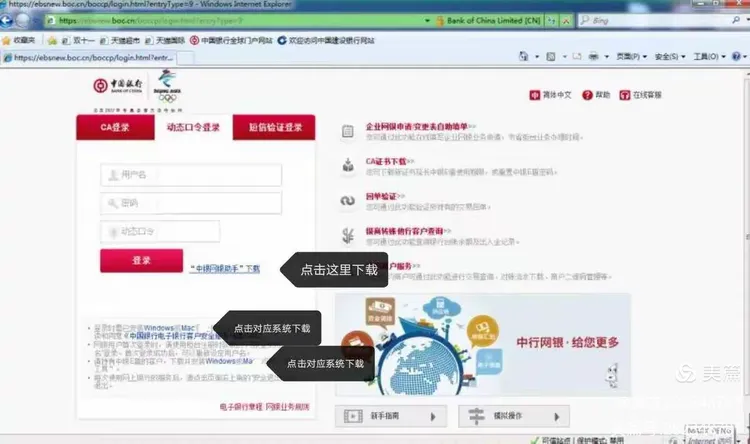Open the 网银业务规则 footer link

pos(287,407)
